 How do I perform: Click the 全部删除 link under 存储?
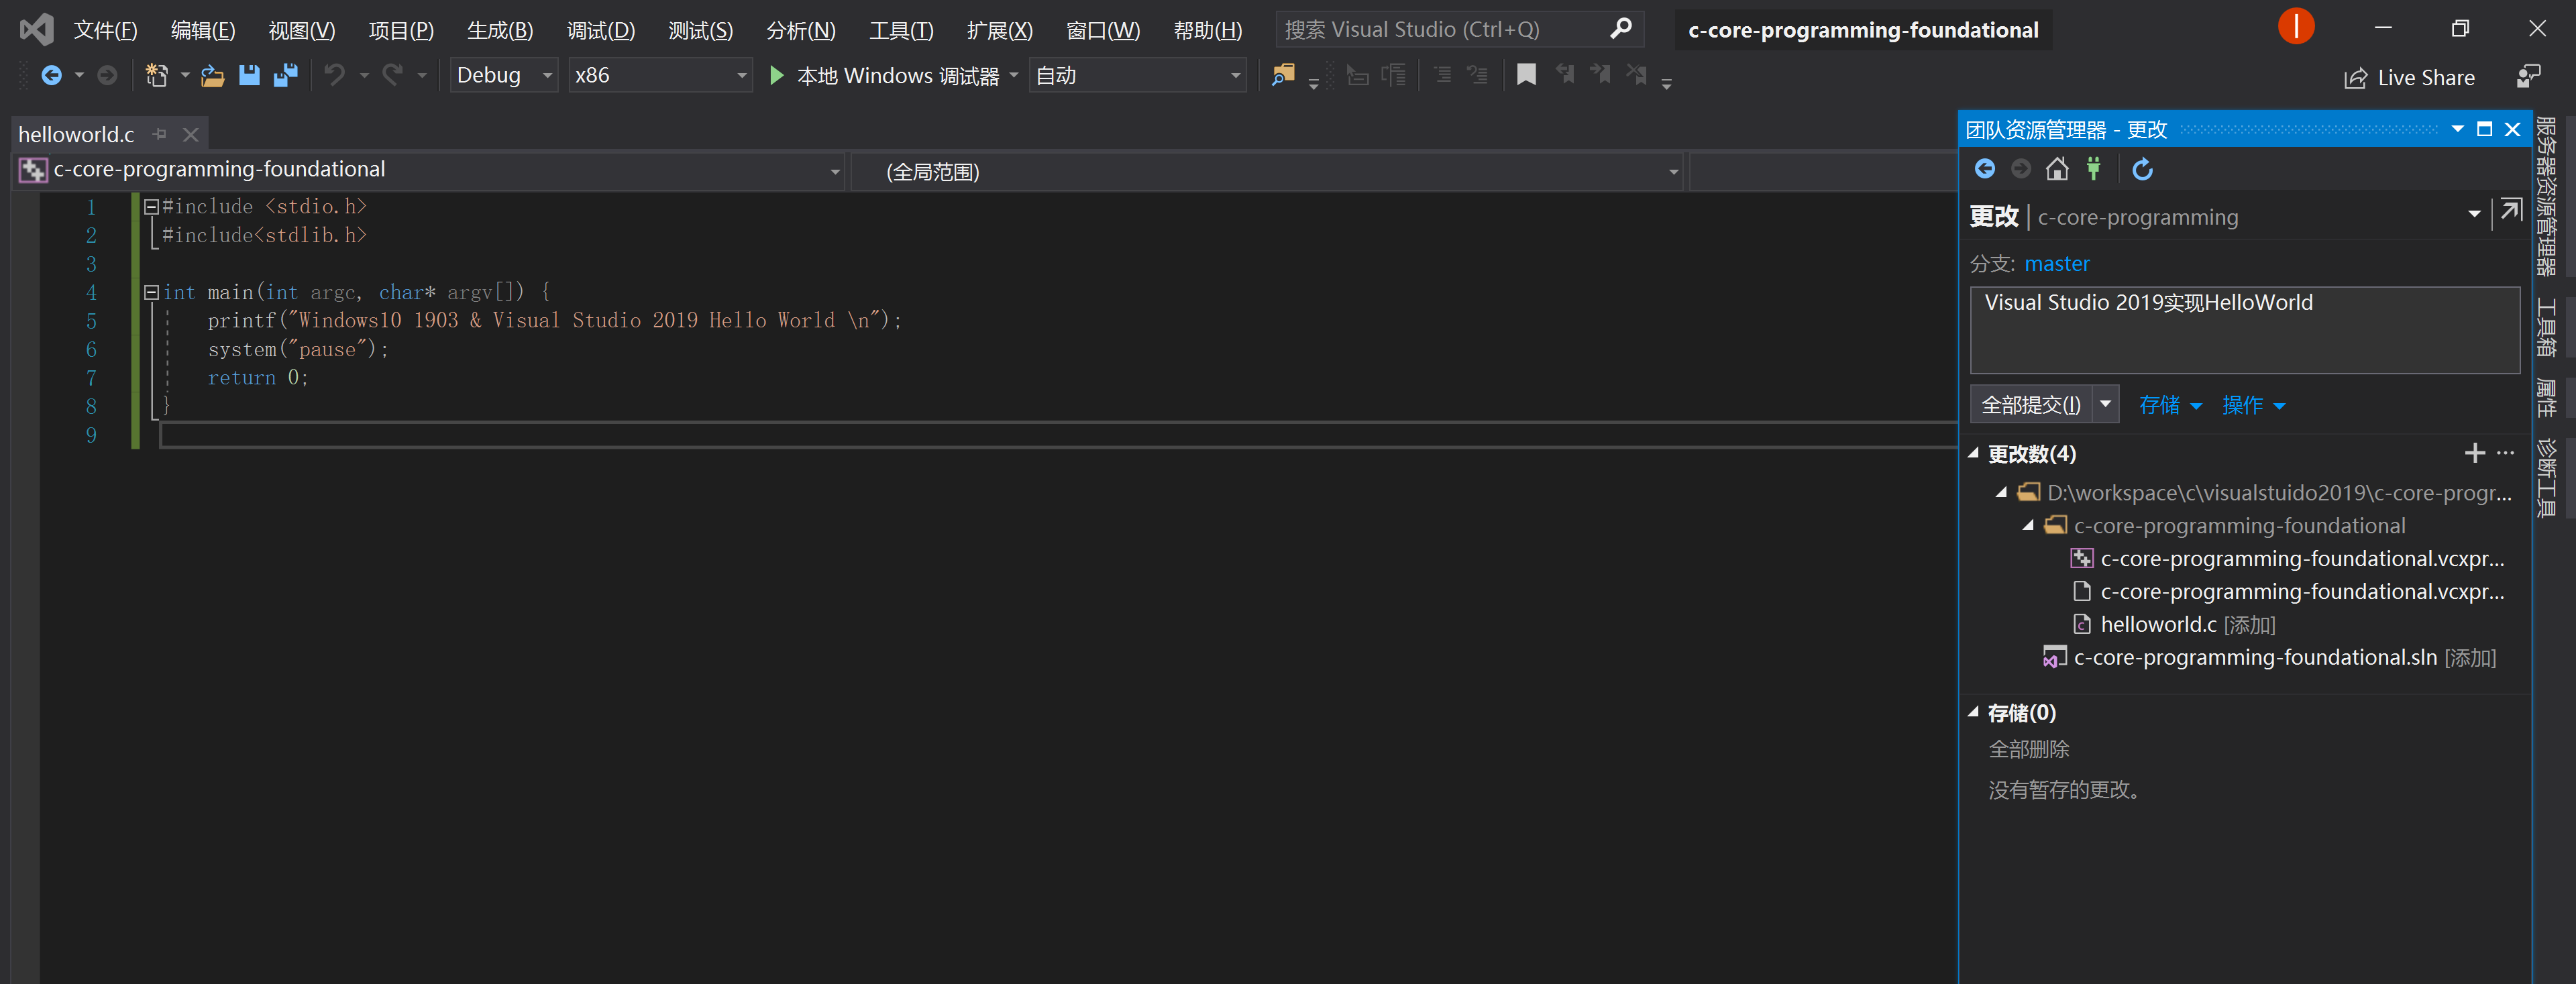tap(2028, 748)
